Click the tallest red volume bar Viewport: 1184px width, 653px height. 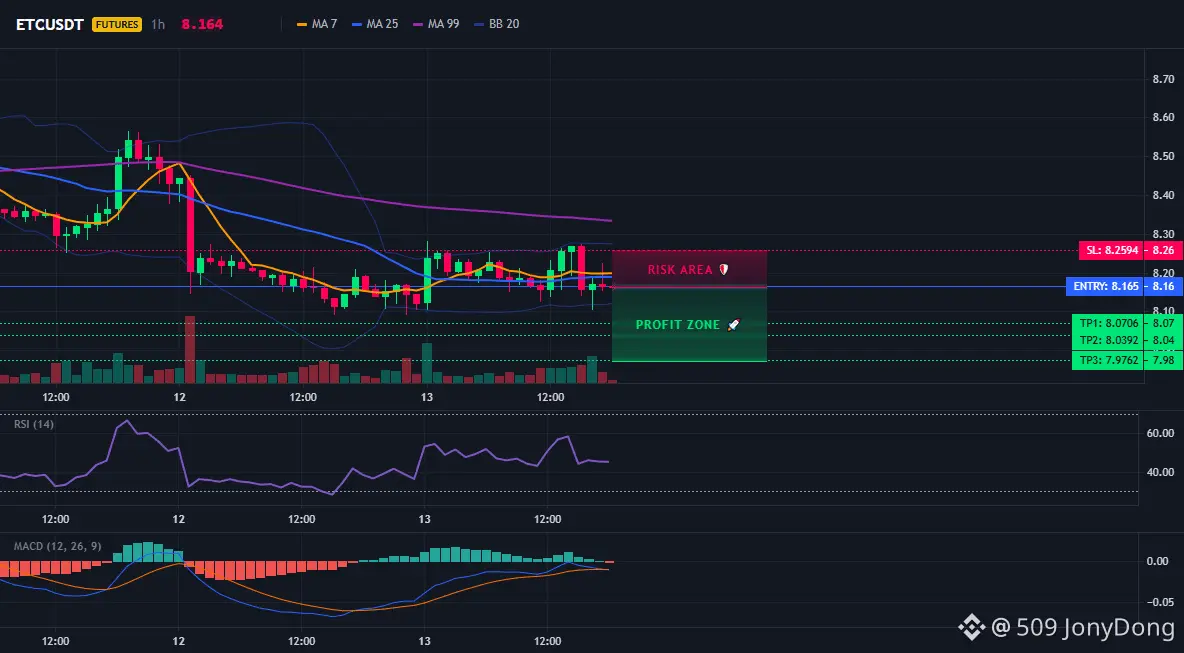click(190, 350)
